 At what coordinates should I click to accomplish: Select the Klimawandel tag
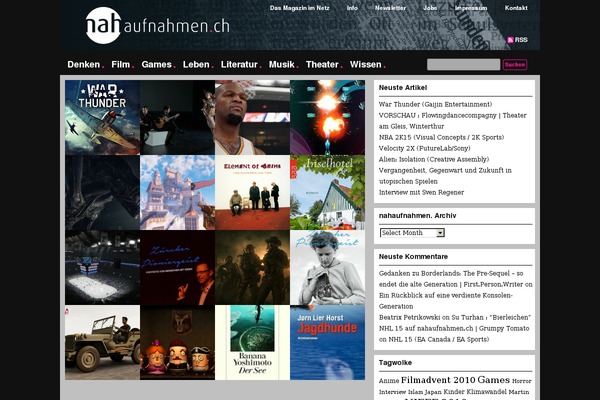pyautogui.click(x=486, y=392)
